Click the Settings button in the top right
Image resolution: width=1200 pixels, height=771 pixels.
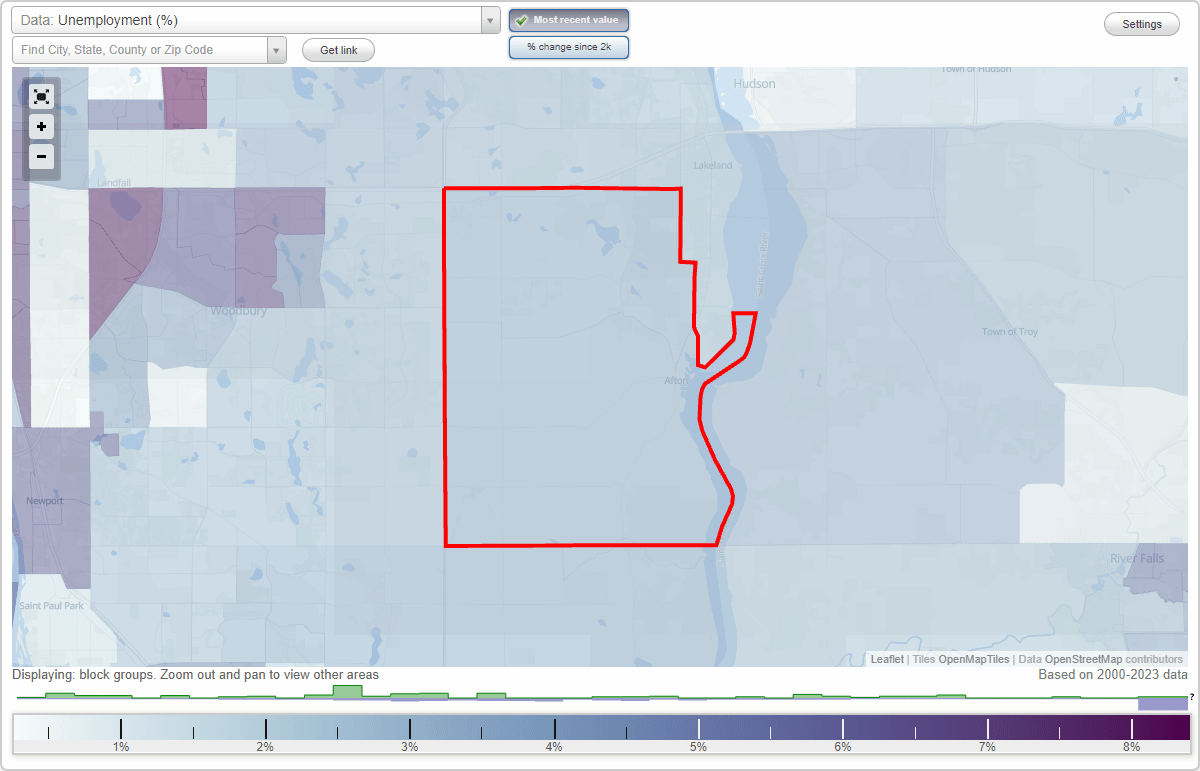click(x=1141, y=24)
